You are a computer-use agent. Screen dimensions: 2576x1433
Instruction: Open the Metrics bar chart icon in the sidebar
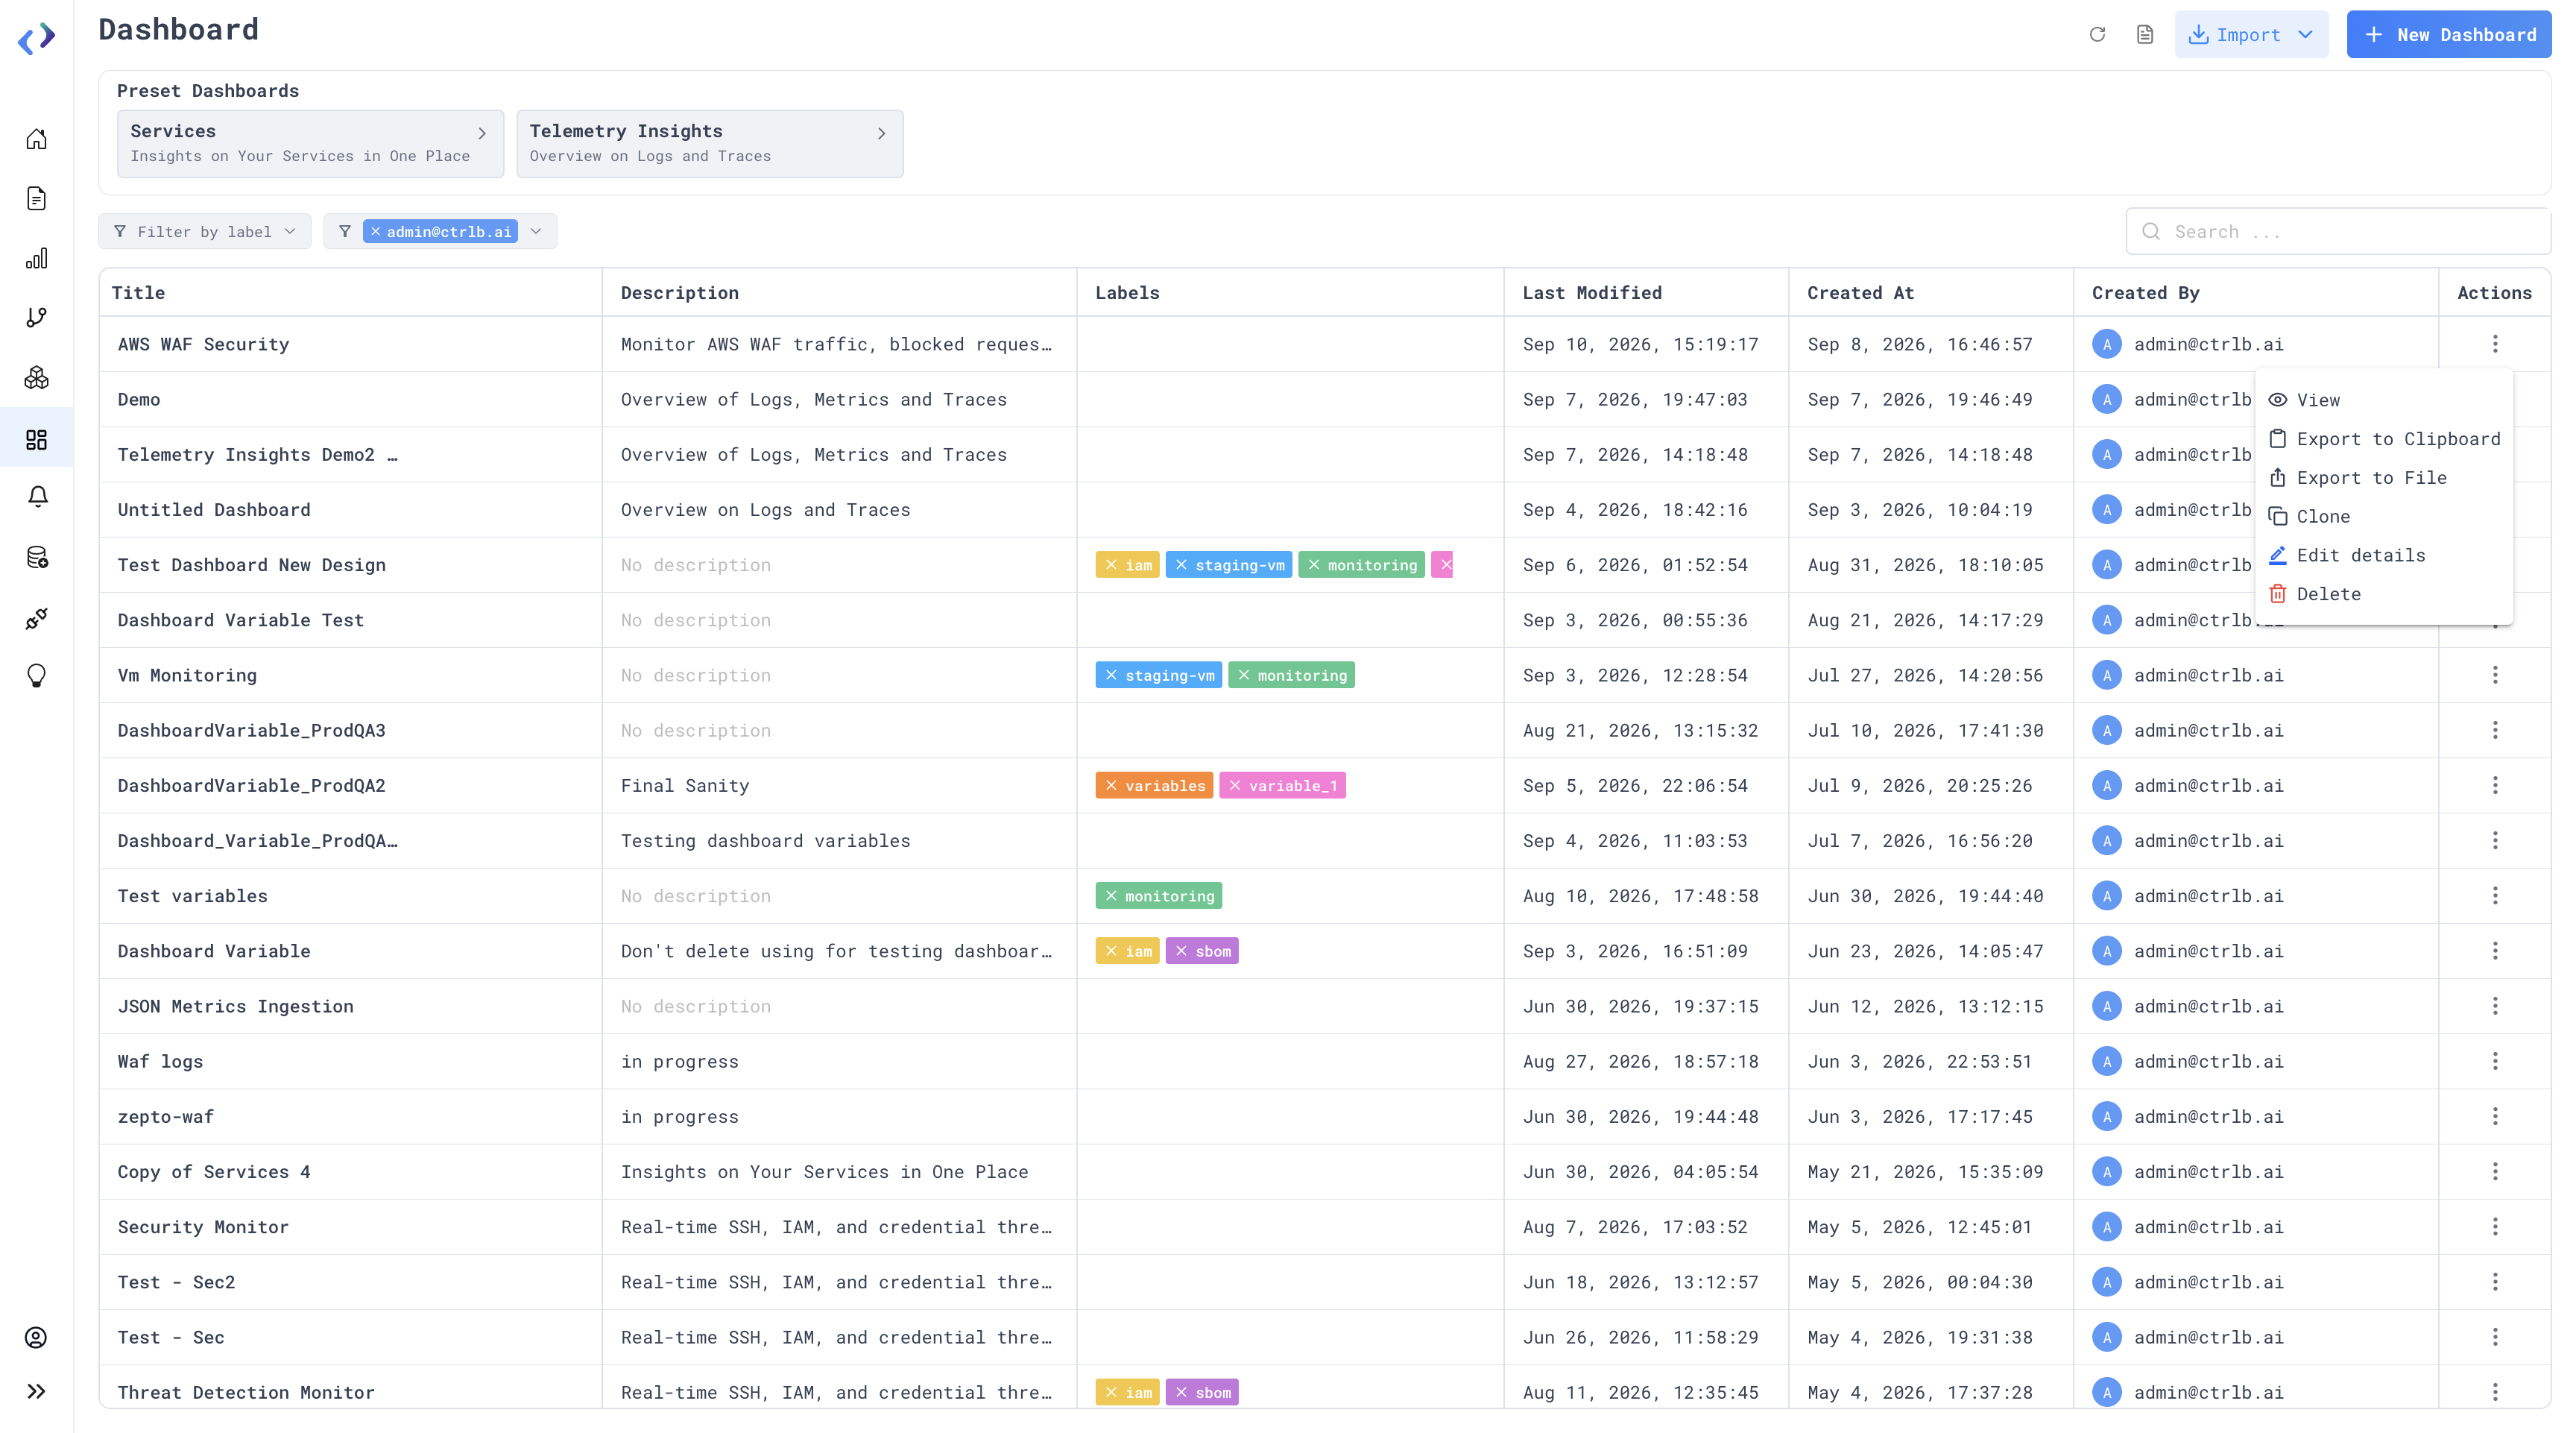pyautogui.click(x=37, y=258)
